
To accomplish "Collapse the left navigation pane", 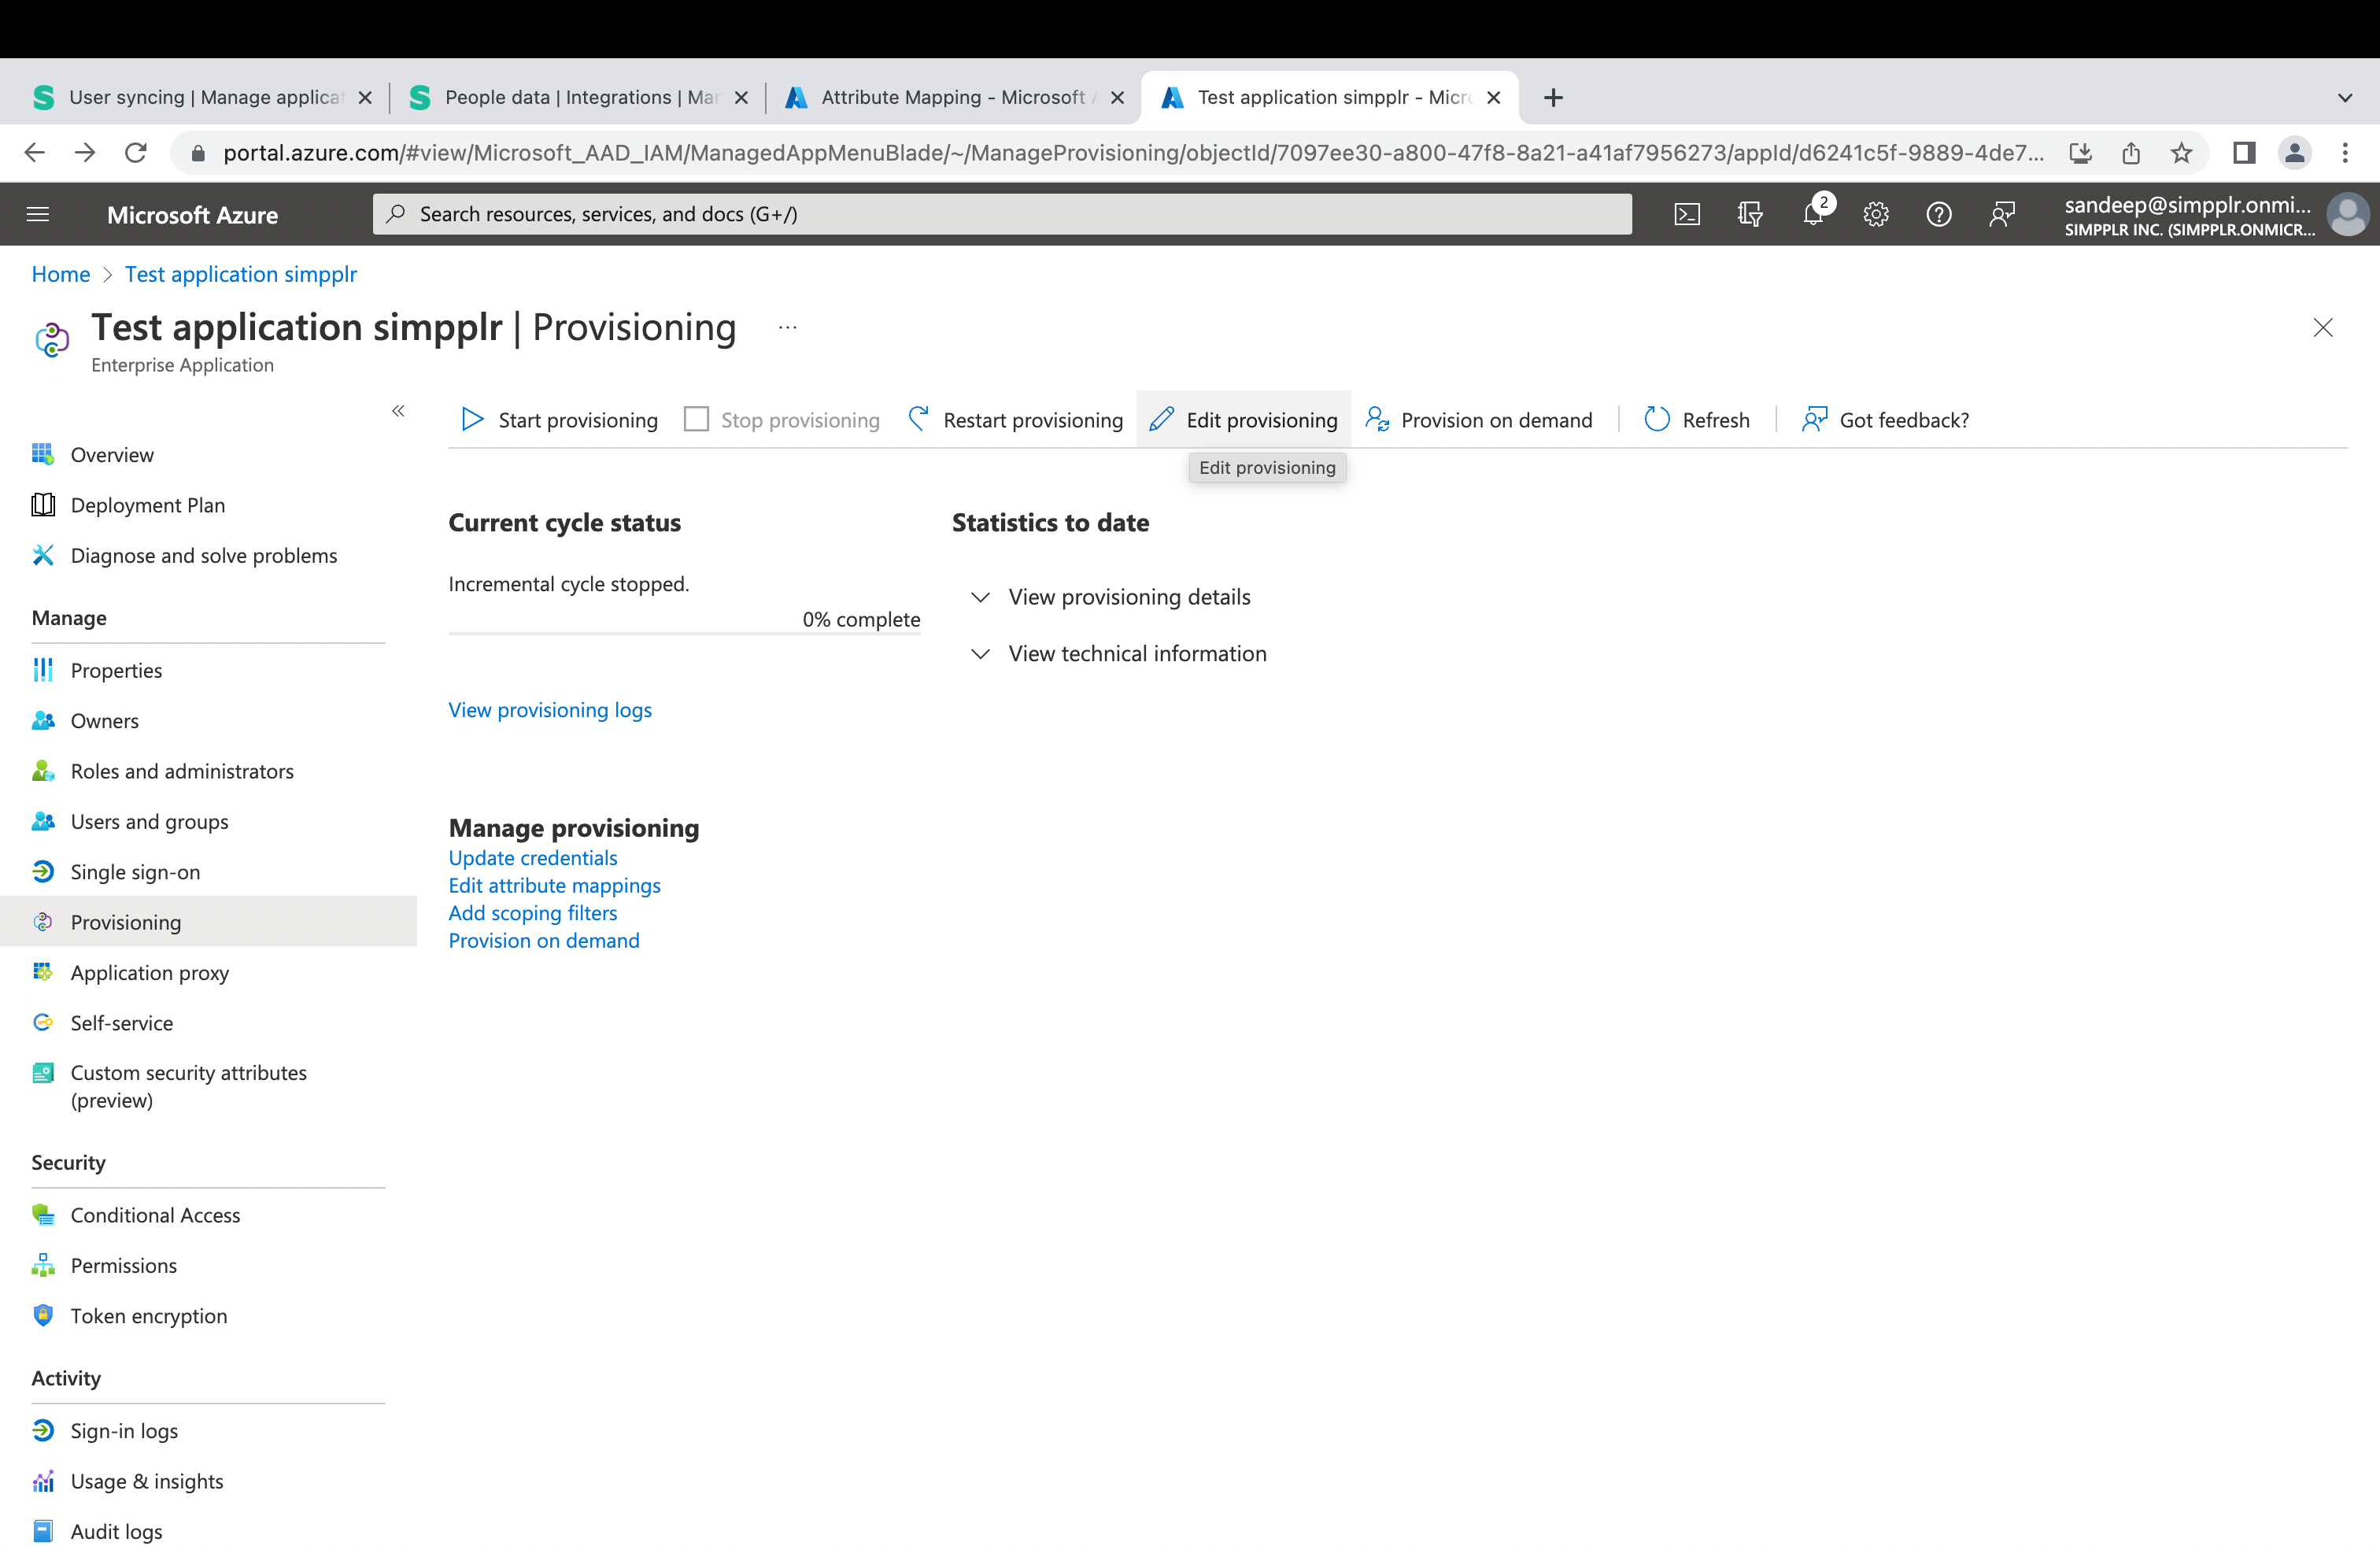I will pyautogui.click(x=398, y=410).
